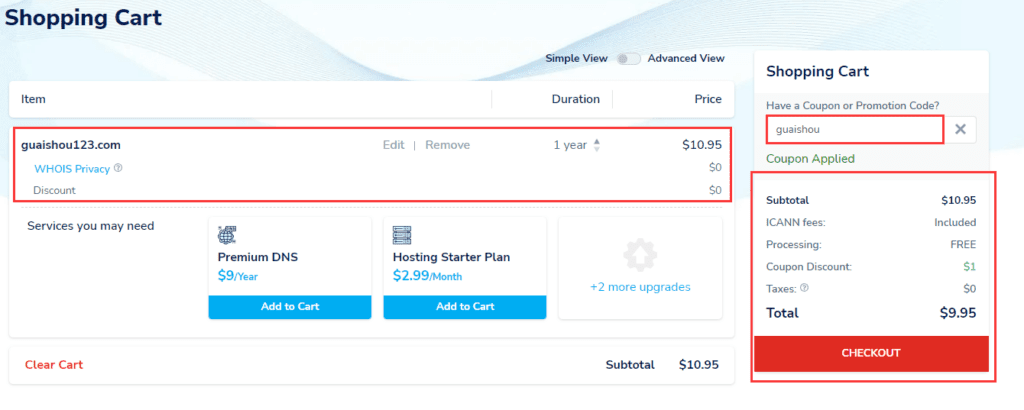Click the coupon code input field
The width and height of the screenshot is (1024, 410).
(x=854, y=129)
